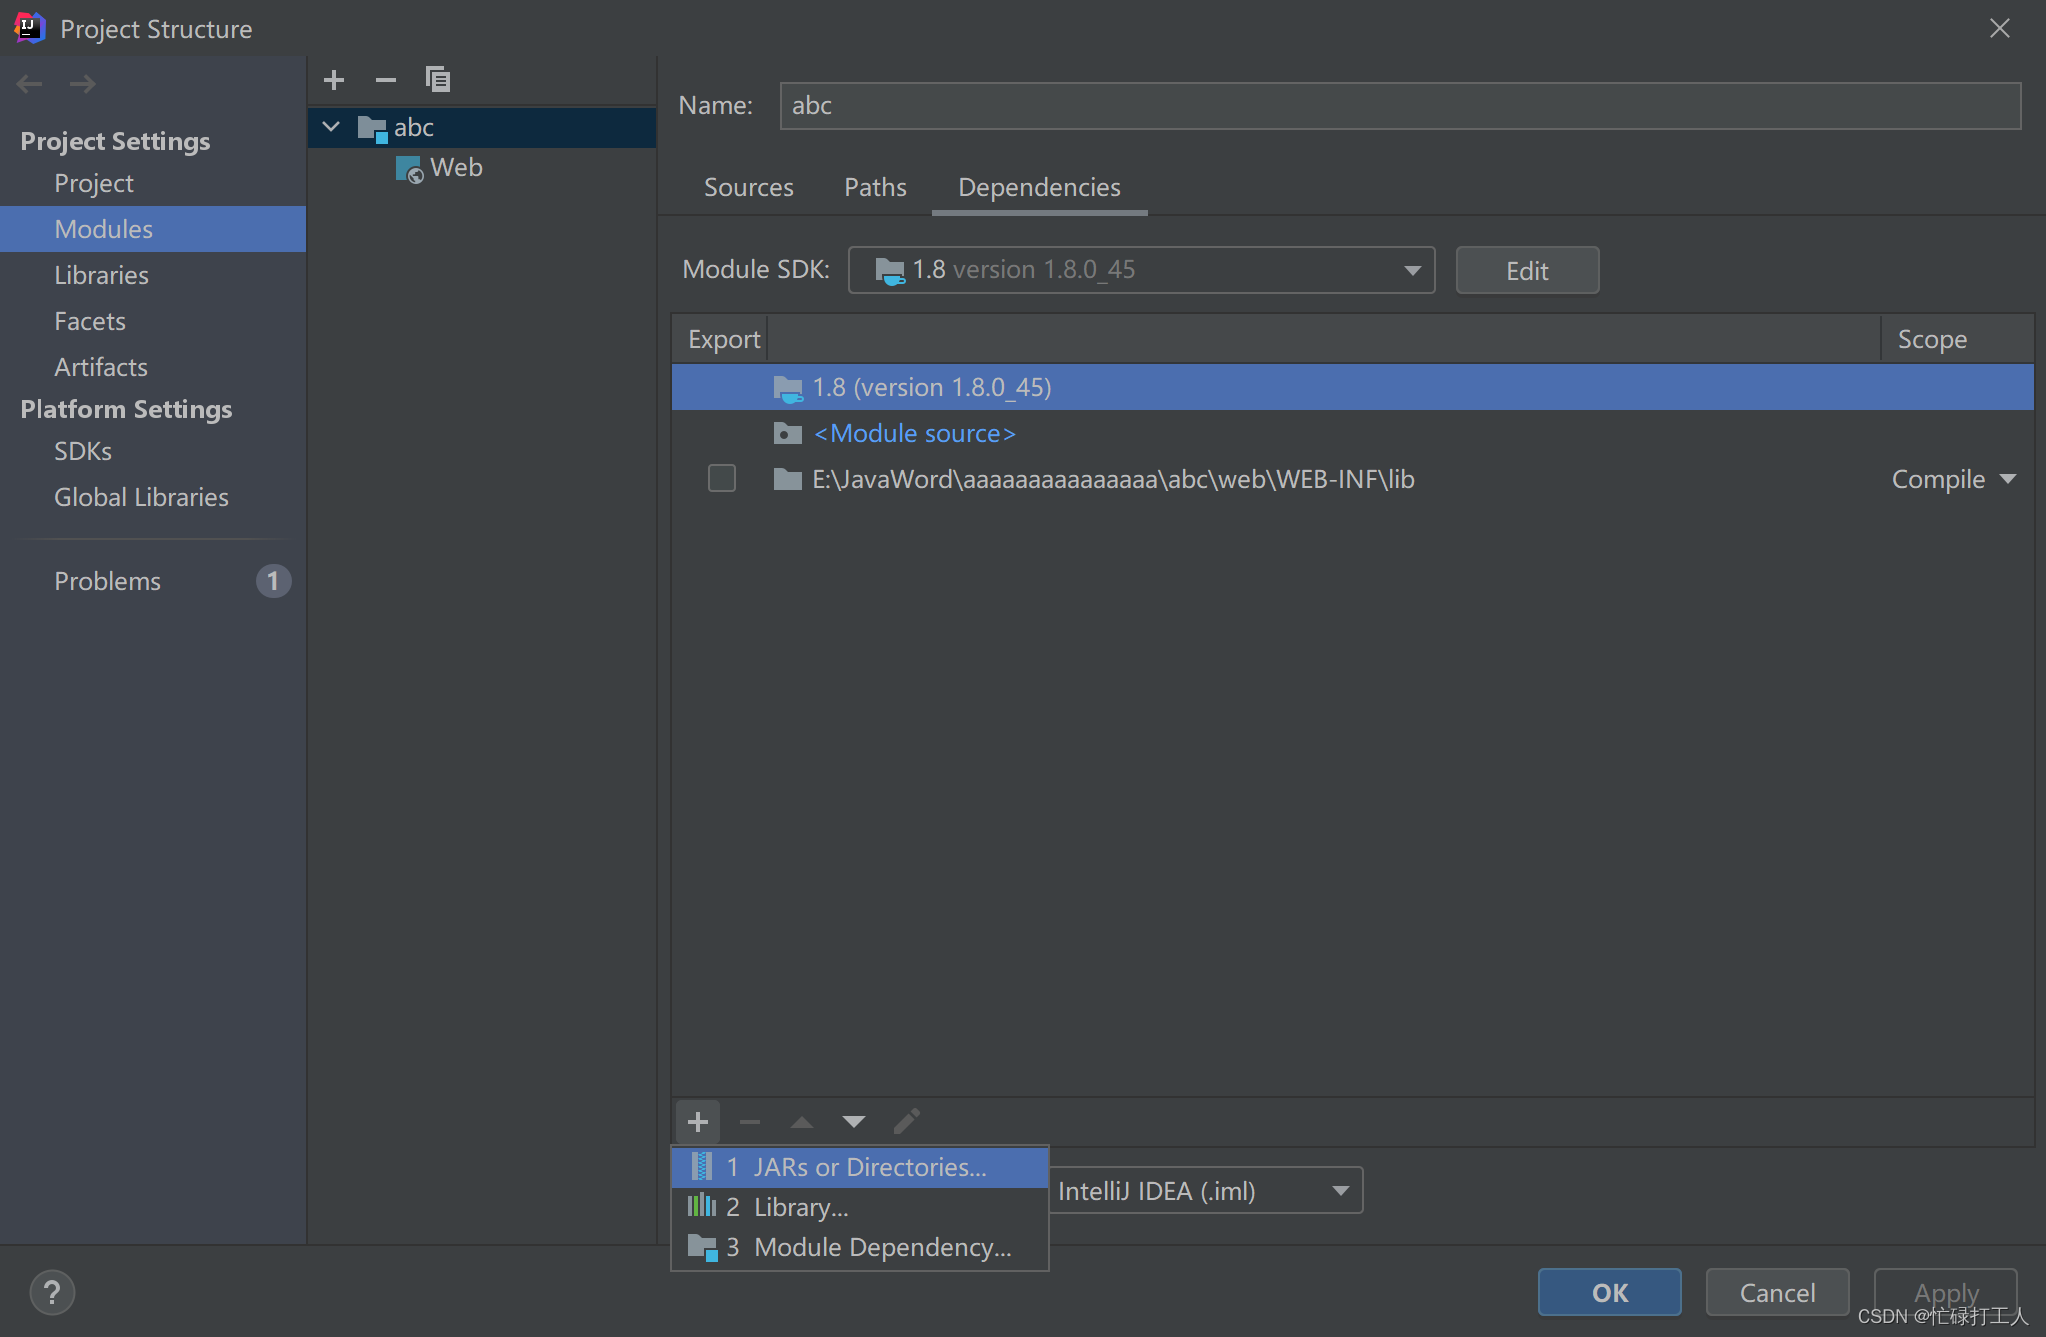
Task: Click the add module plus icon
Action: [x=334, y=80]
